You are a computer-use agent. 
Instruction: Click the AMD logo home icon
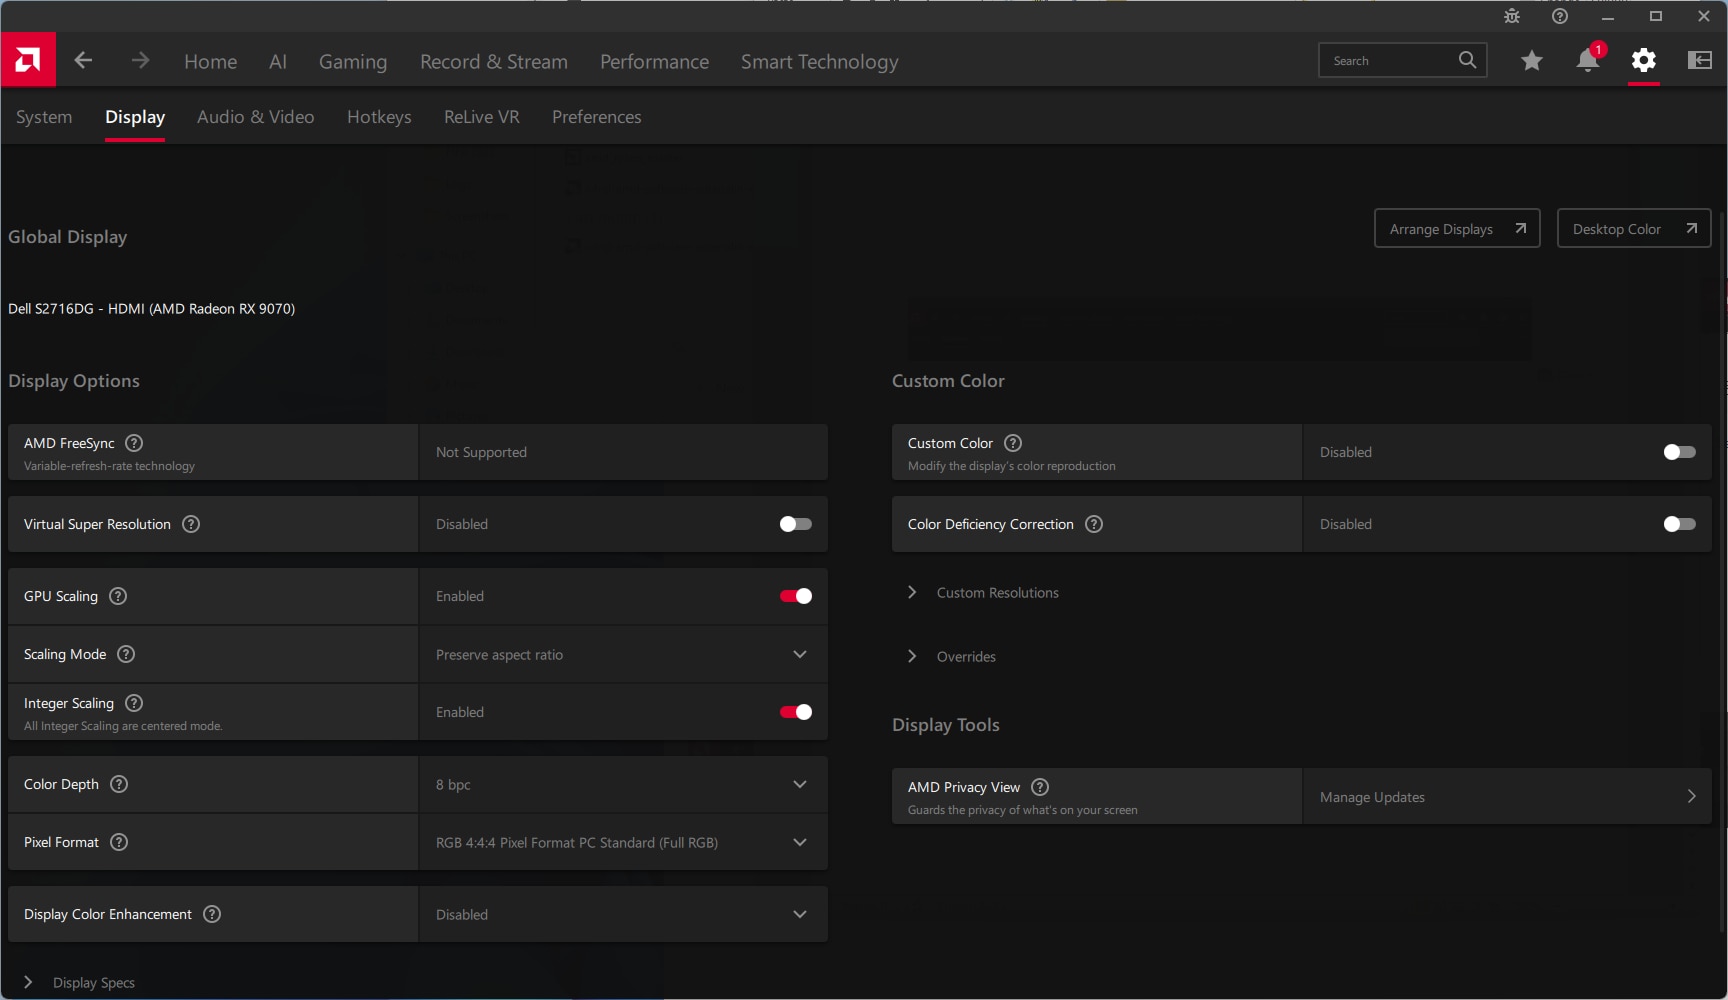click(x=28, y=60)
